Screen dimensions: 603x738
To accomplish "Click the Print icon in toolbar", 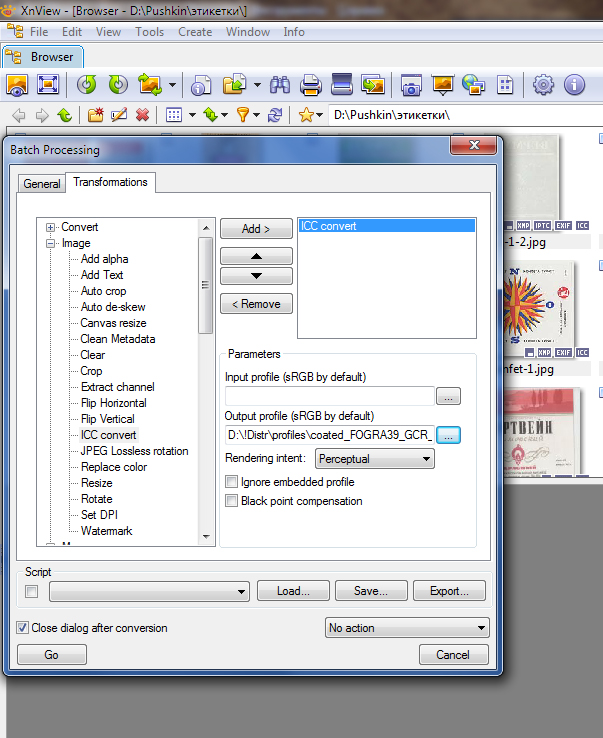I will pyautogui.click(x=311, y=85).
